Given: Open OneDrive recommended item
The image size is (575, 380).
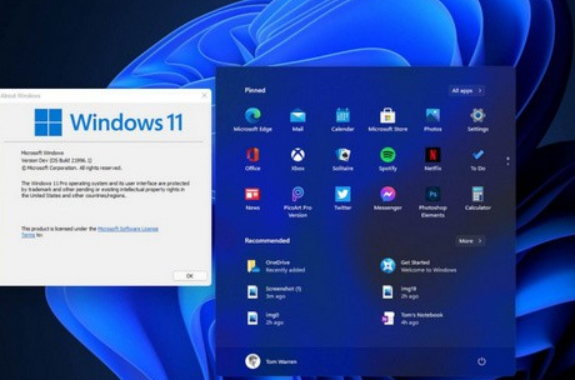Looking at the screenshot, I should click(276, 266).
